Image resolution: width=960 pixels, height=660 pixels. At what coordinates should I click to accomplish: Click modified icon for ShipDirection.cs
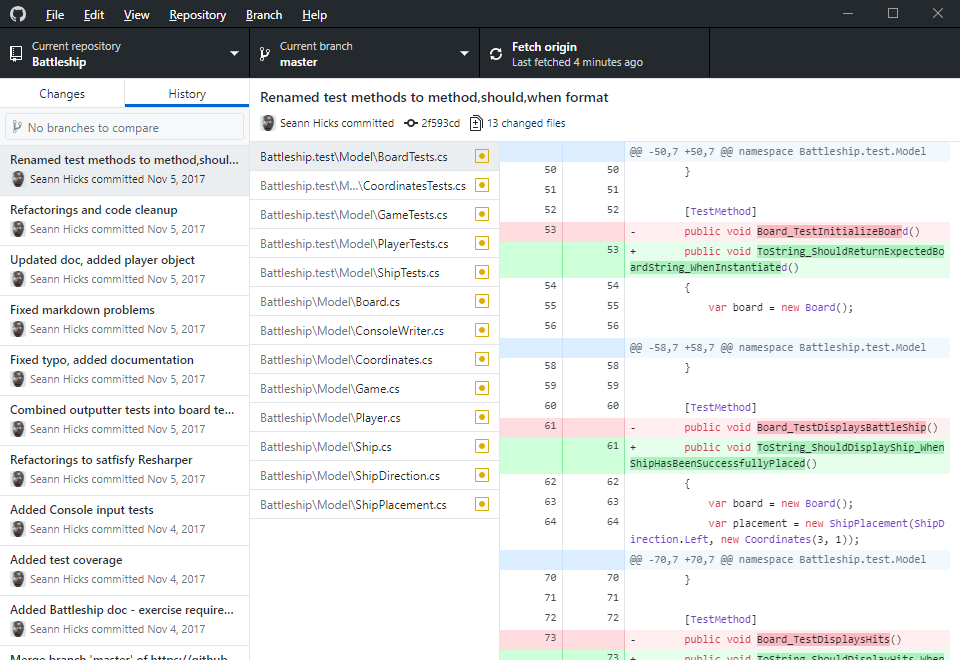(482, 475)
